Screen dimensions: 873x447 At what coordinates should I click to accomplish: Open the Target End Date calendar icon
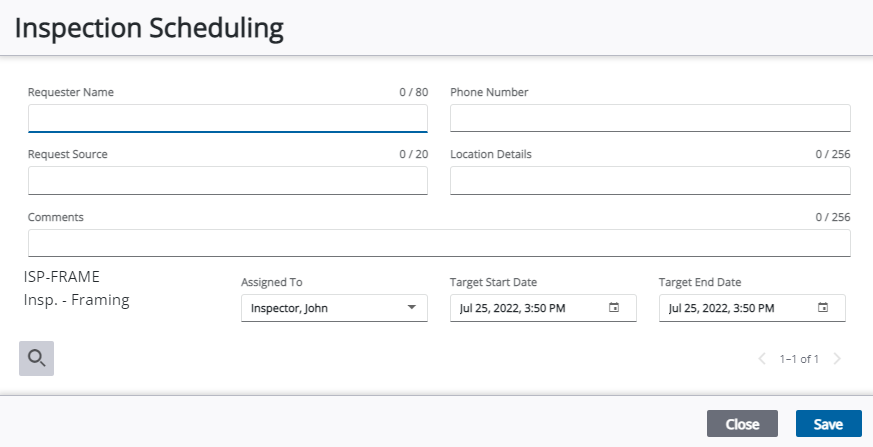[822, 307]
